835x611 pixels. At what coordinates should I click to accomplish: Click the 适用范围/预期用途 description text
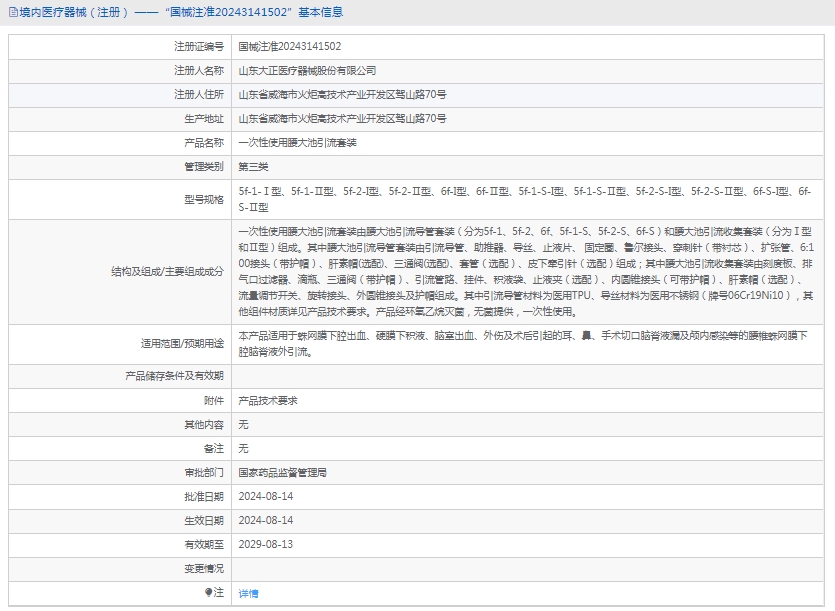[x=524, y=343]
